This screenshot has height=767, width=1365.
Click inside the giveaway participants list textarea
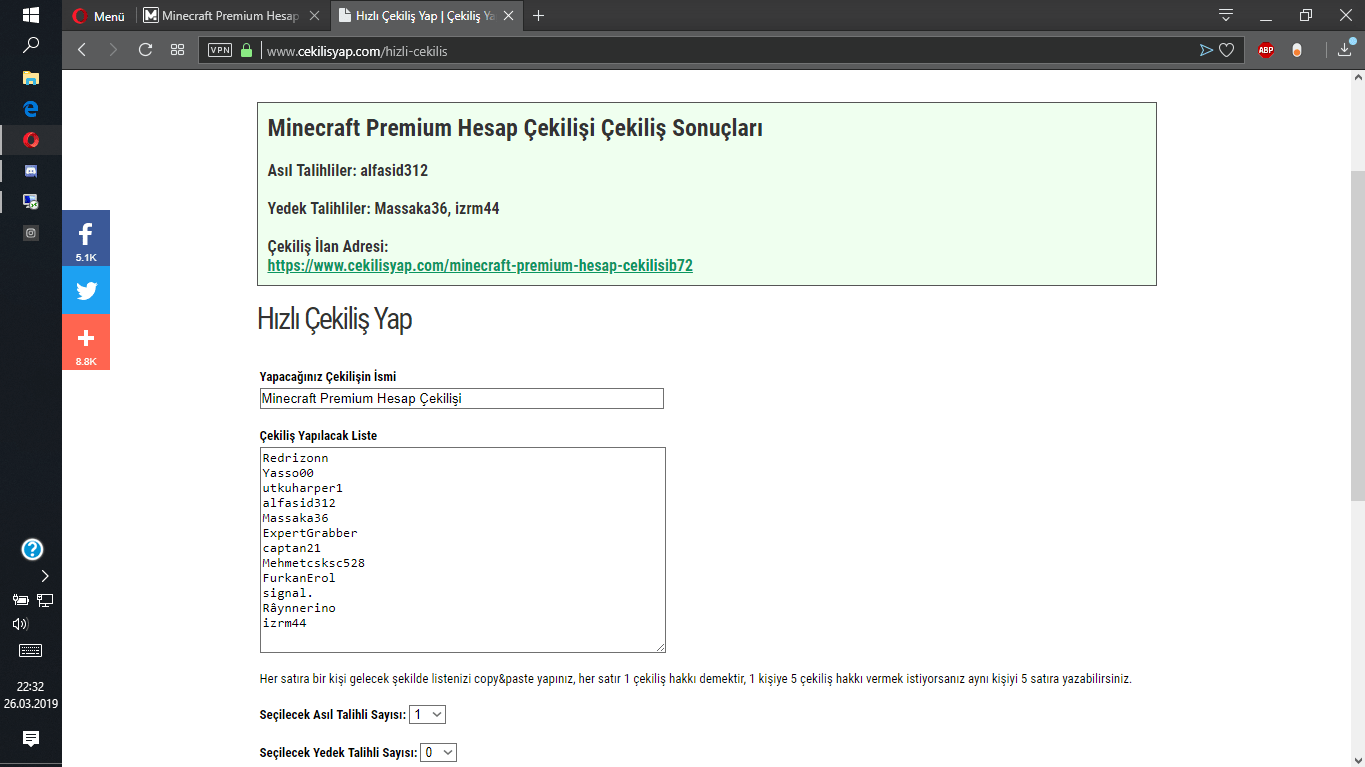point(462,550)
